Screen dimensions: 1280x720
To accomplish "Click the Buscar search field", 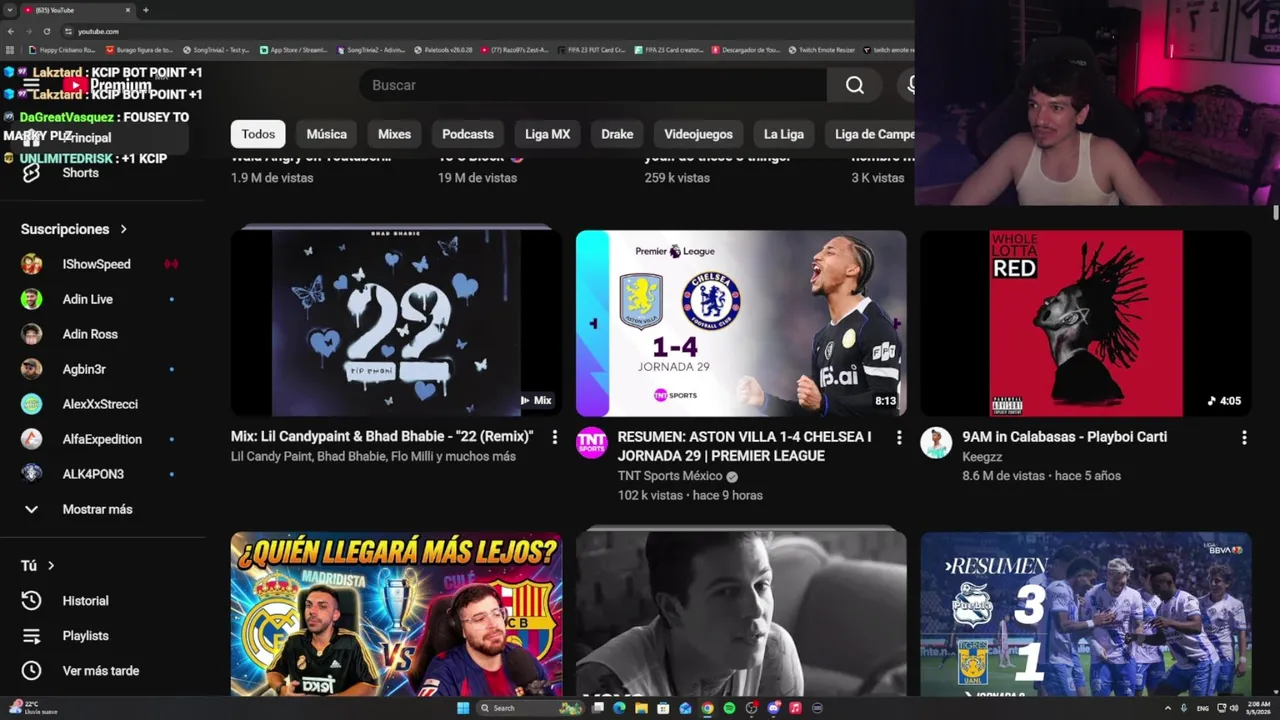I will coord(593,85).
